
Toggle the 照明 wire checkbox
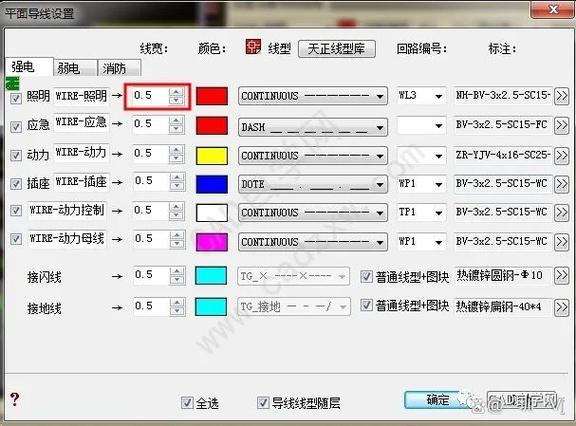point(15,98)
